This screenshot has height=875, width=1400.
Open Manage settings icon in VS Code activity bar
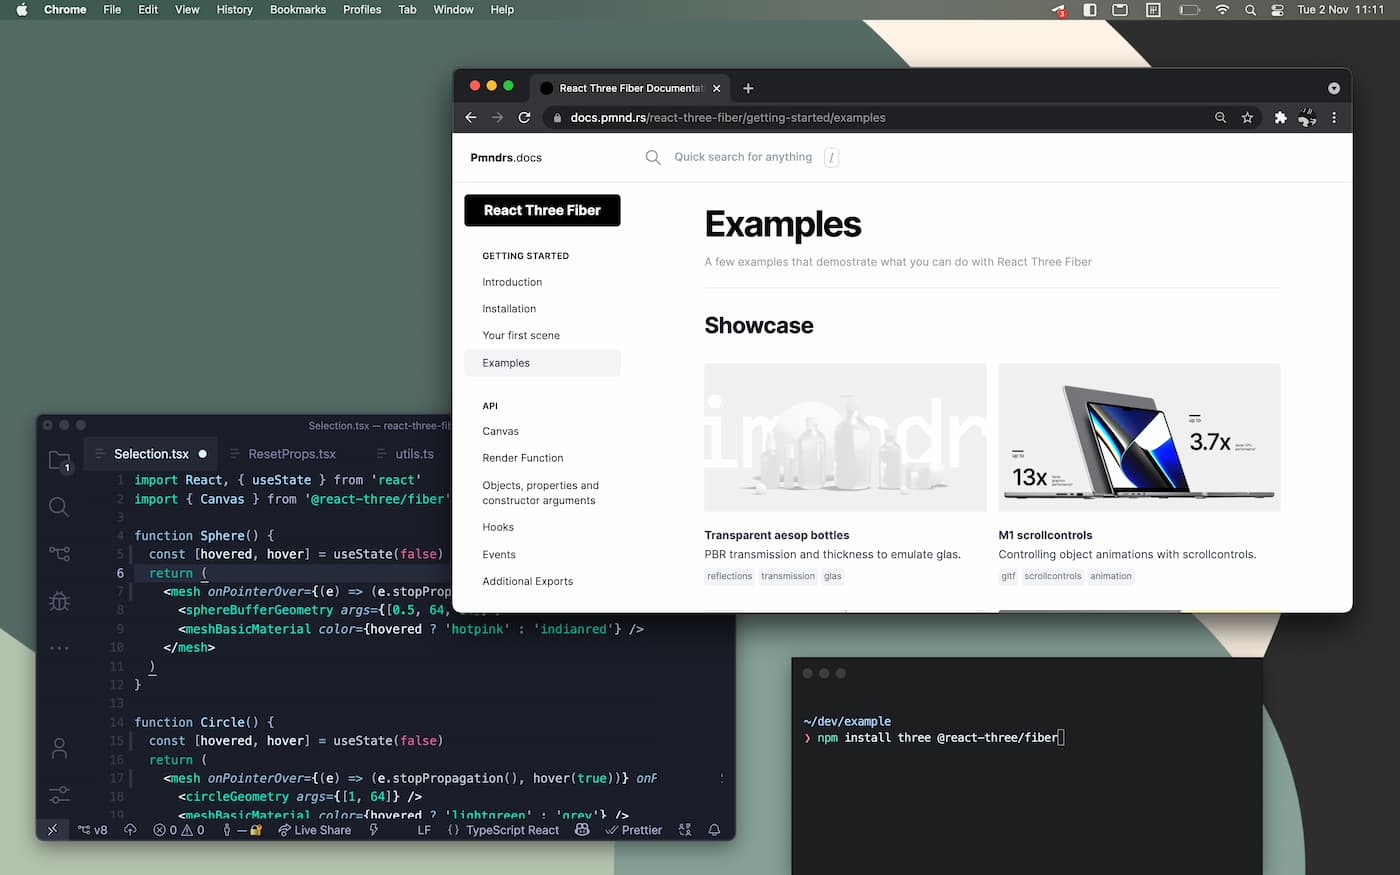(x=59, y=795)
